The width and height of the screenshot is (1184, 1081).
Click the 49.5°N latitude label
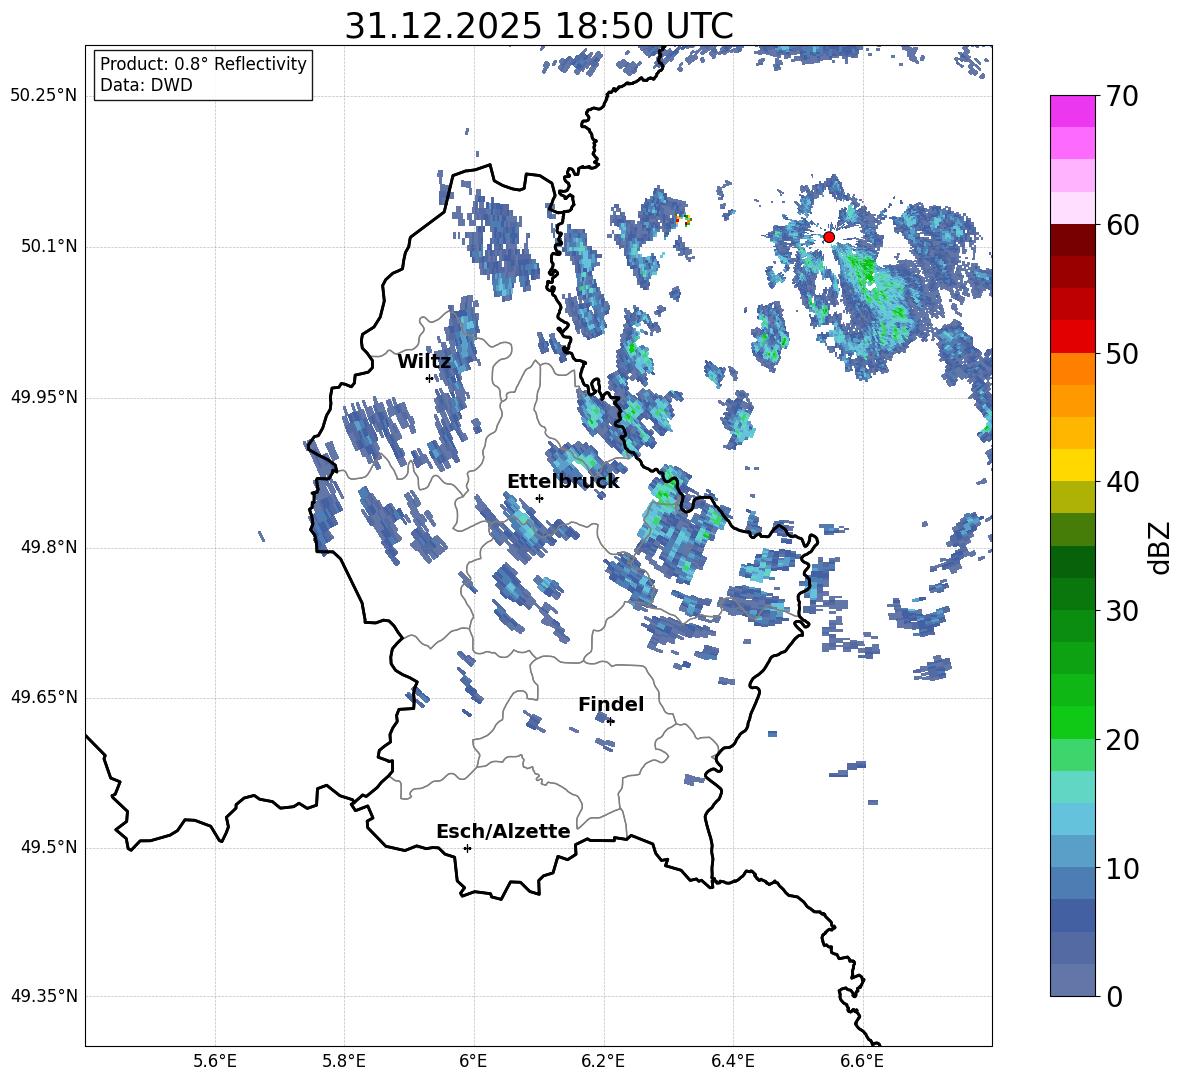pos(48,847)
